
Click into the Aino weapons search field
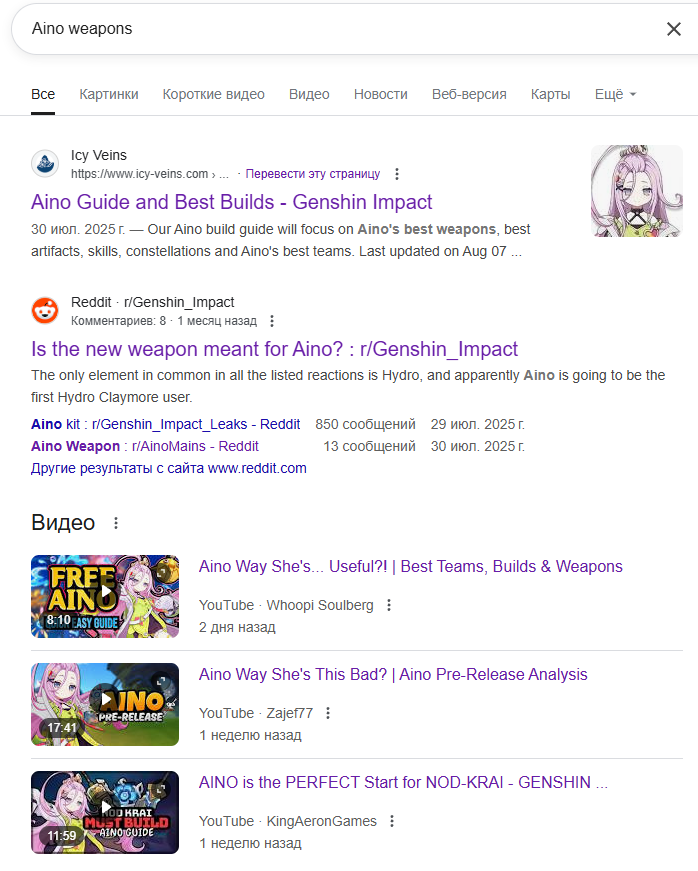pyautogui.click(x=333, y=29)
